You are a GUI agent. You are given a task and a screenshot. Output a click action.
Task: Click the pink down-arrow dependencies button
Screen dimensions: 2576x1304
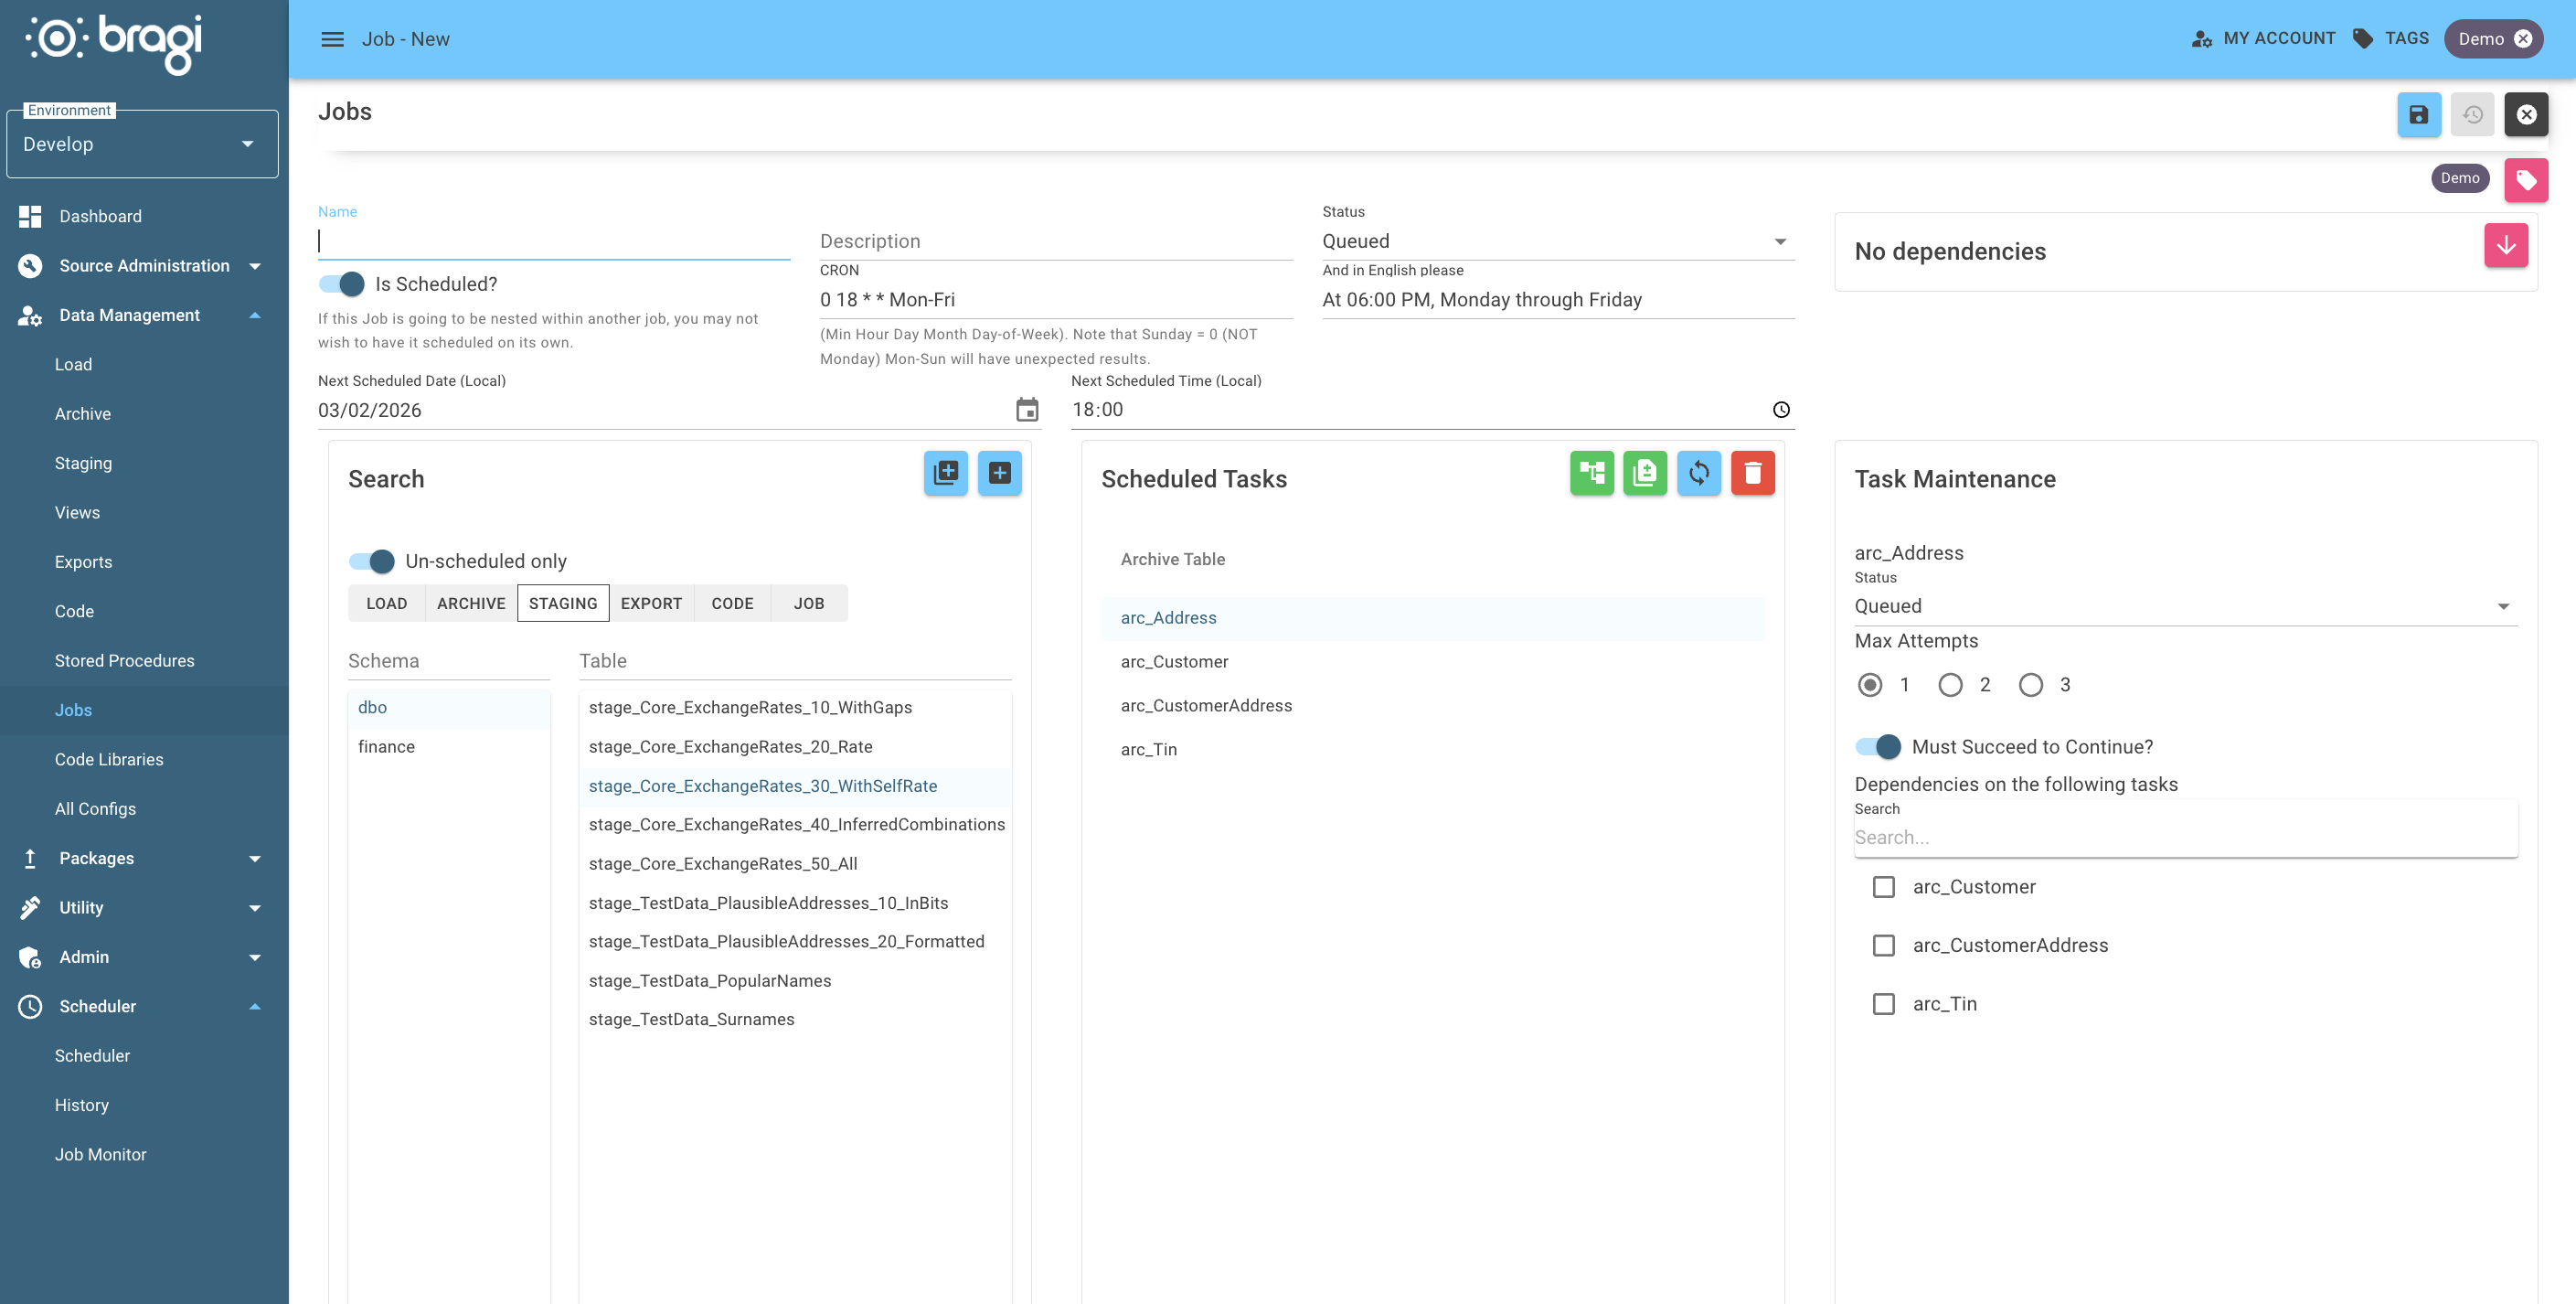tap(2506, 245)
